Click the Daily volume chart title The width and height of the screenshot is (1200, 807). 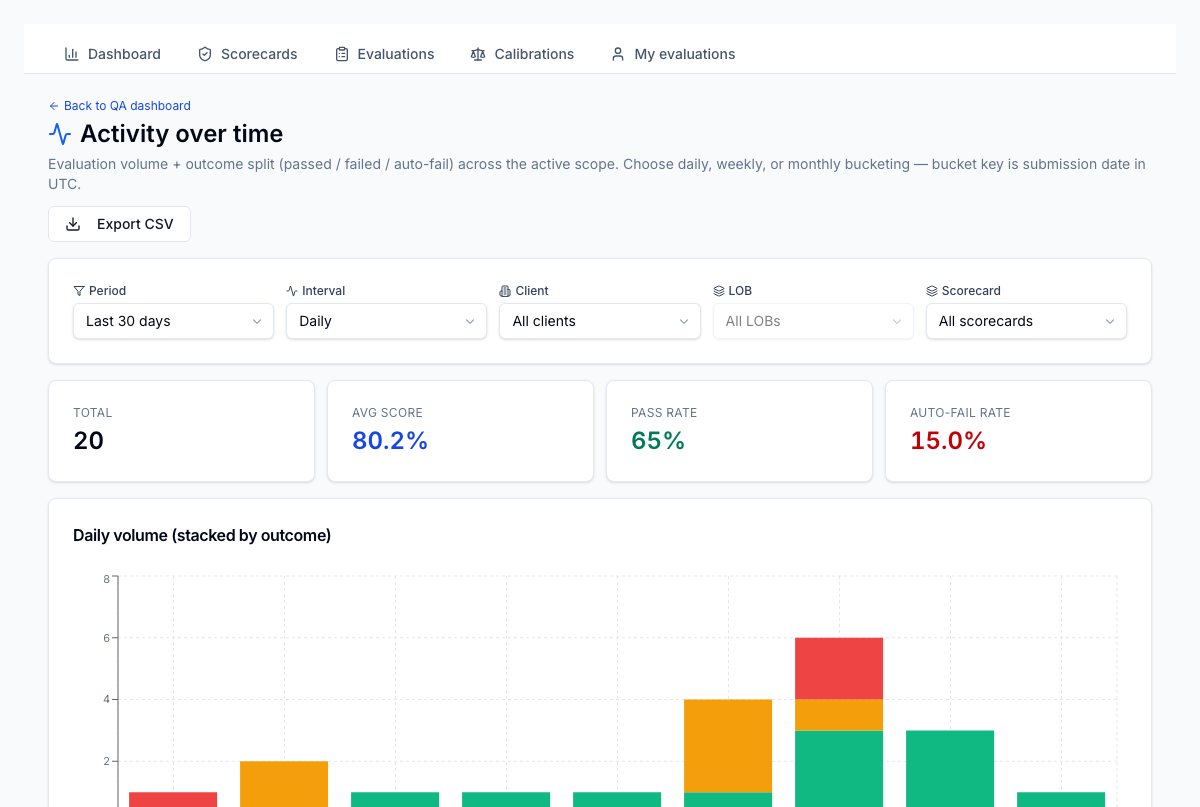click(x=202, y=536)
